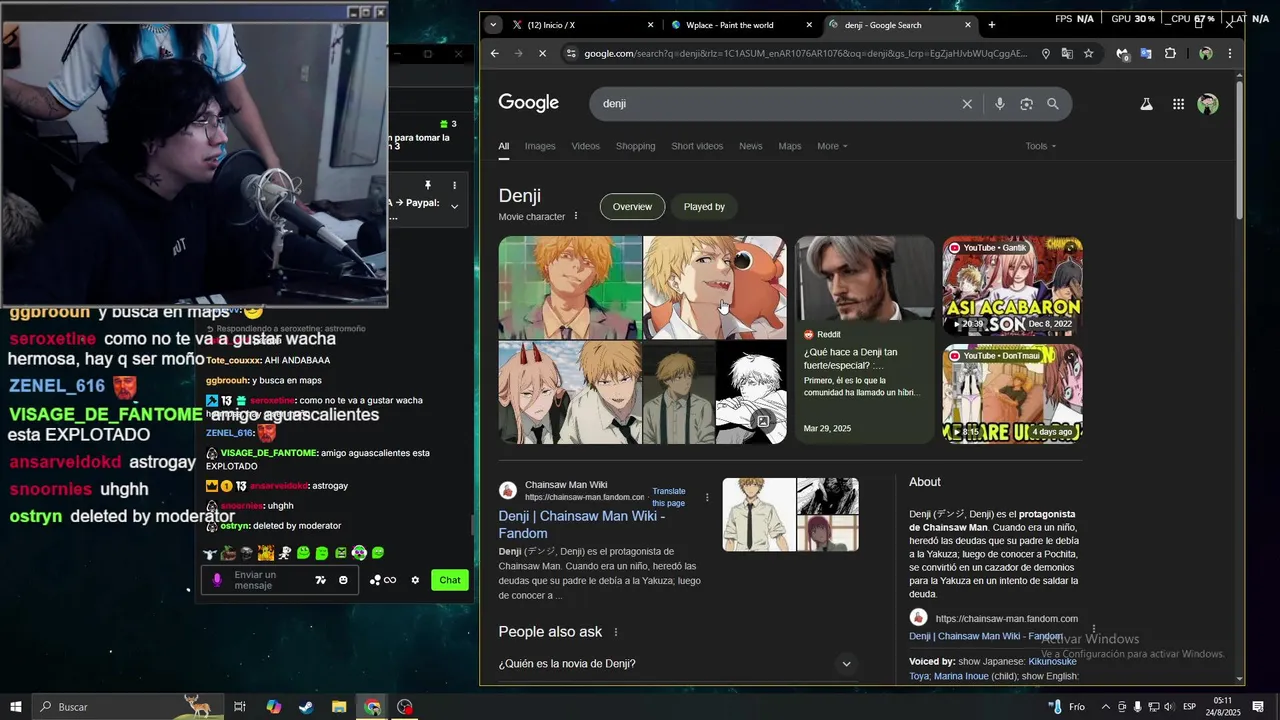Open the Google account avatar
Viewport: 1280px width, 720px height.
[1208, 104]
